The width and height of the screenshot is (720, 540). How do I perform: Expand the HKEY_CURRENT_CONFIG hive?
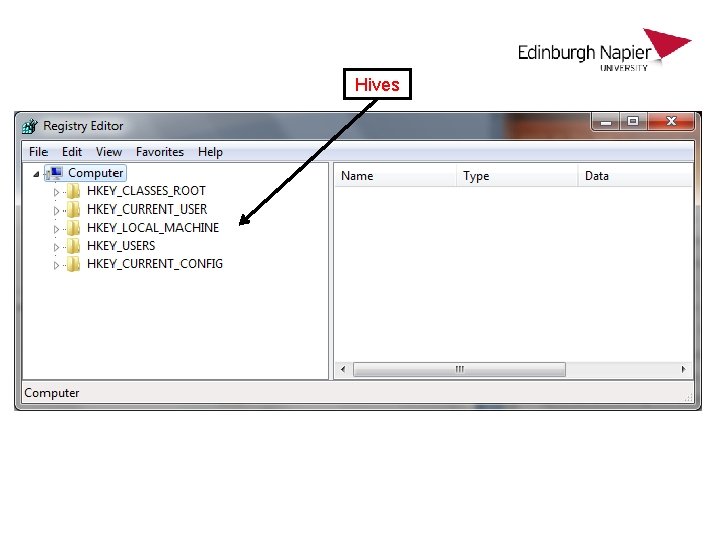(x=56, y=265)
